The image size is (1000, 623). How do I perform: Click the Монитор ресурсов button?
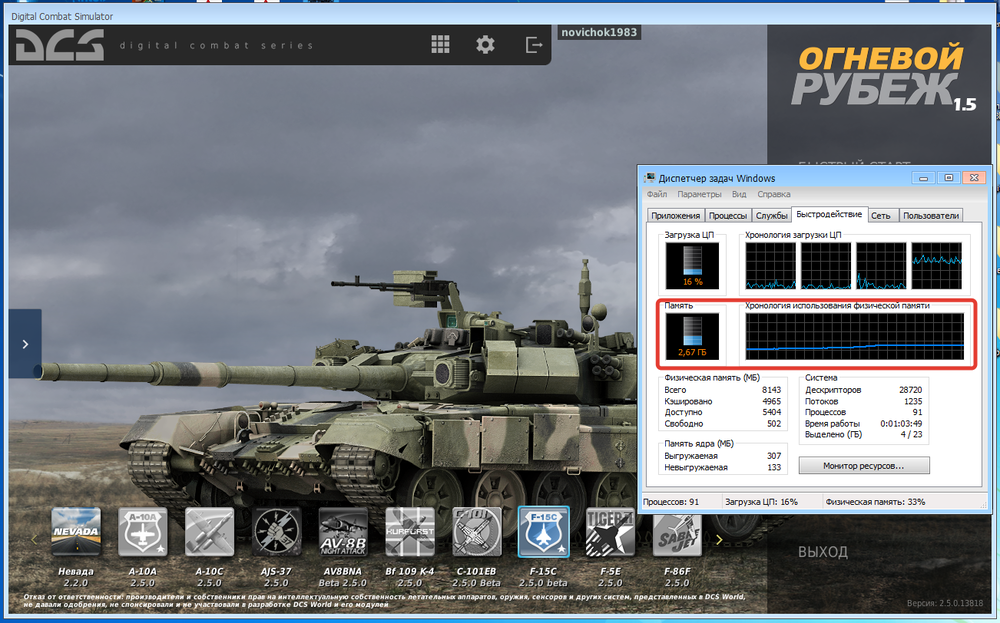point(863,466)
